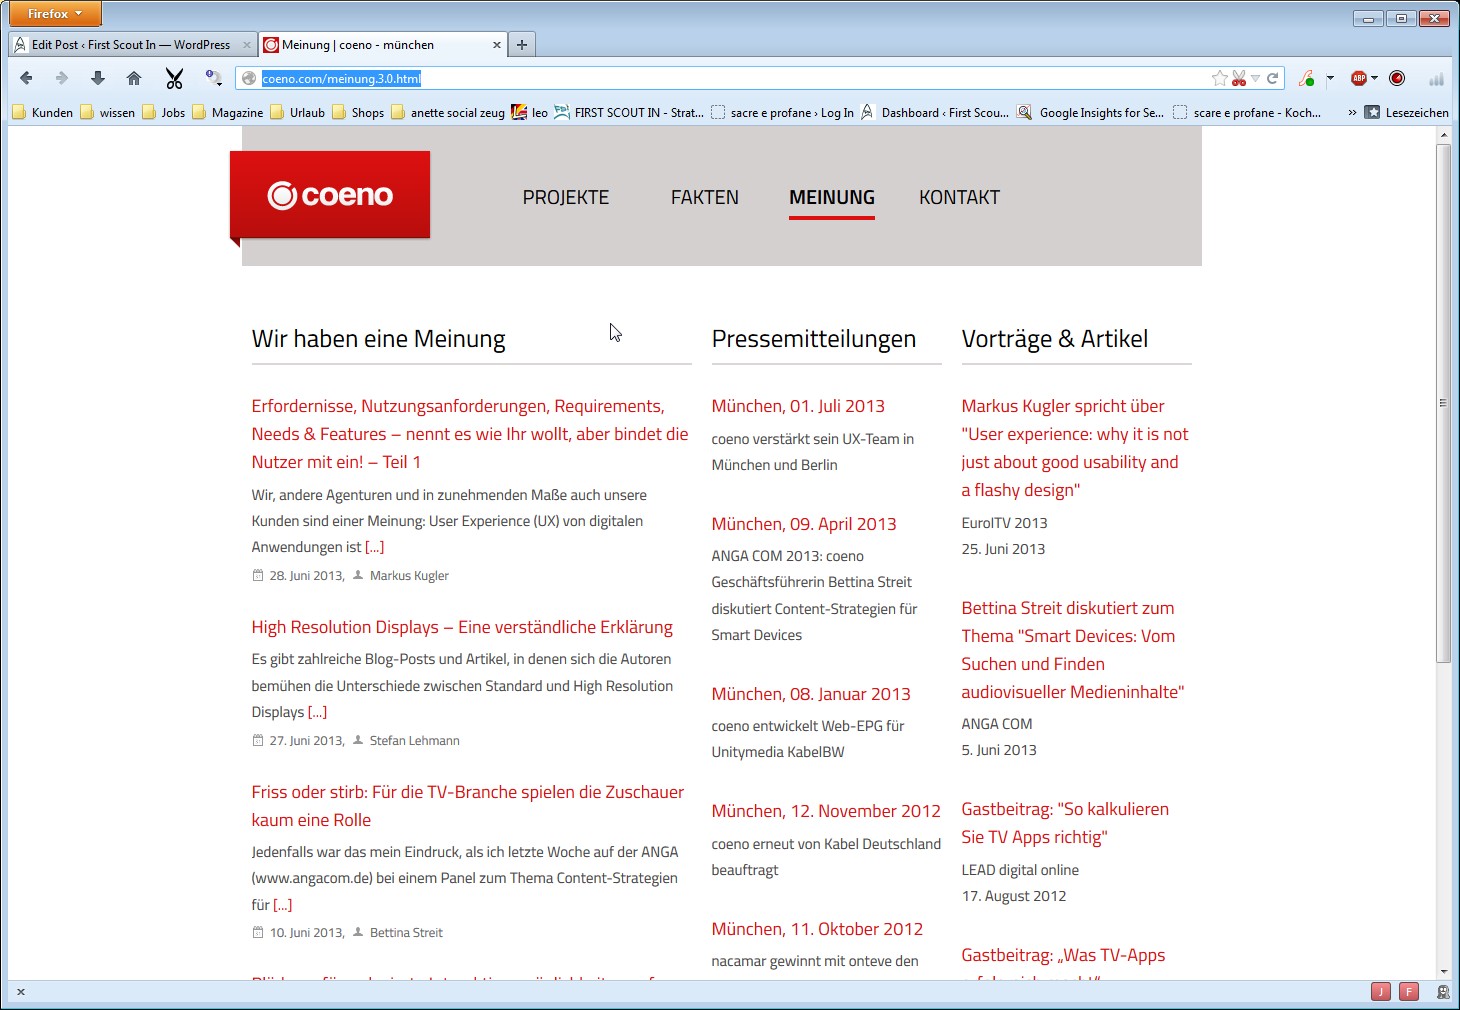Screen dimensions: 1460x1010
Task: Open the KONTAKT navigation item
Action: [x=959, y=197]
